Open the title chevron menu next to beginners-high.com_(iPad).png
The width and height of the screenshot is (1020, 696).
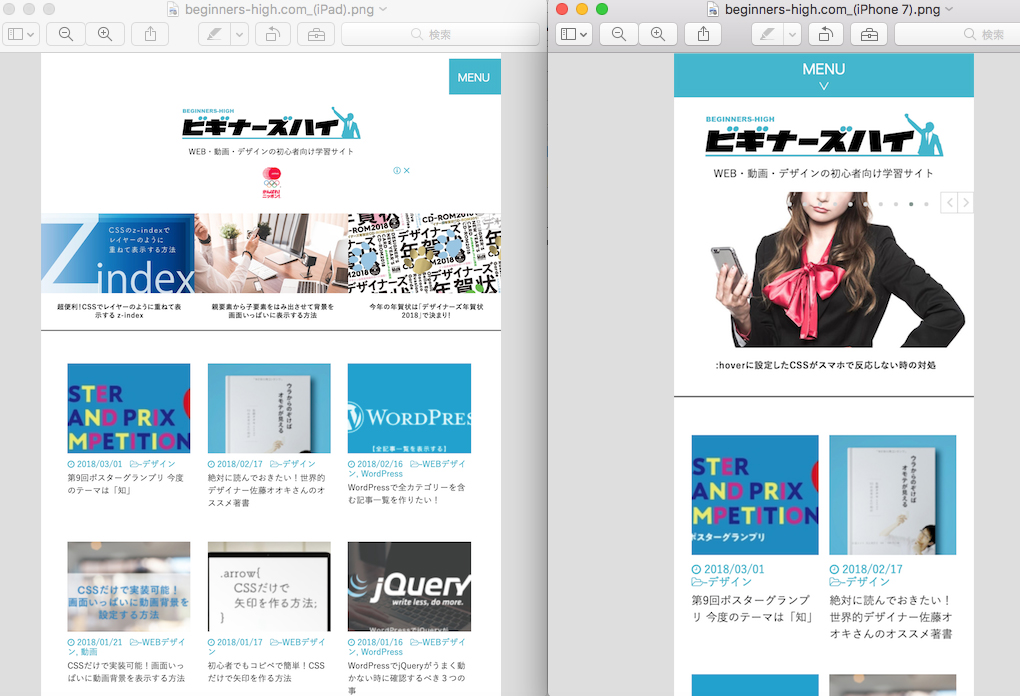pyautogui.click(x=383, y=9)
